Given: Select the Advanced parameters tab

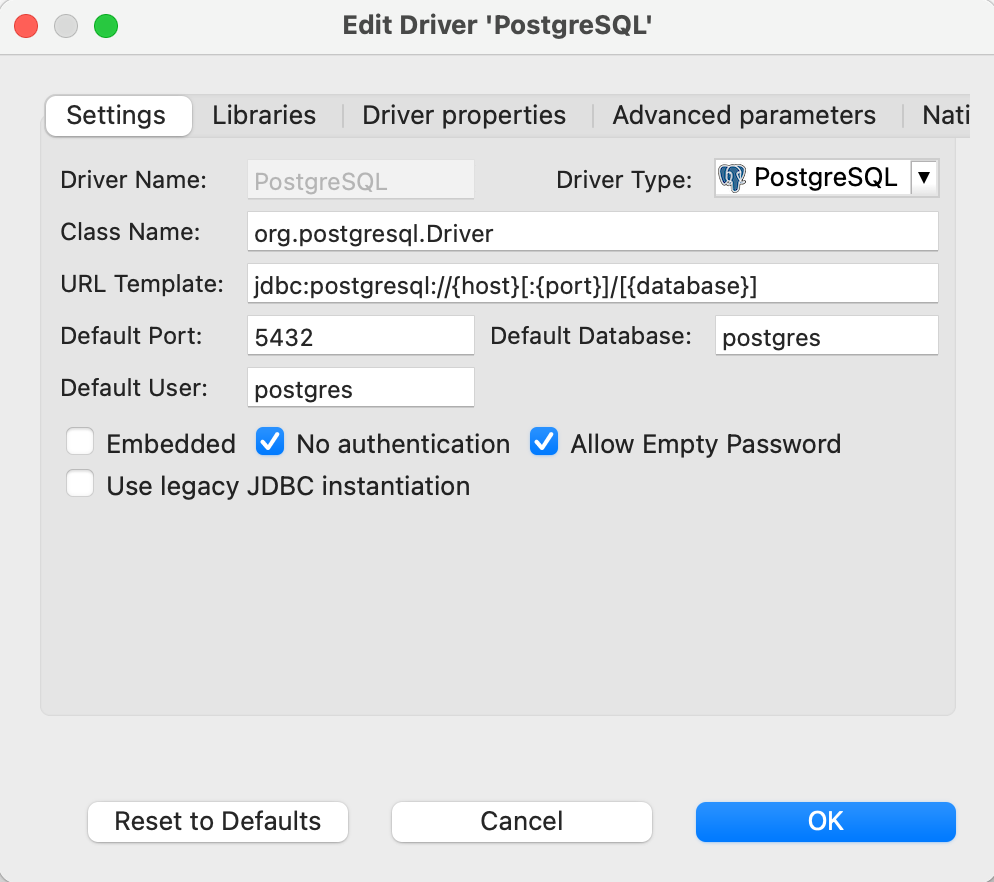Looking at the screenshot, I should 744,115.
